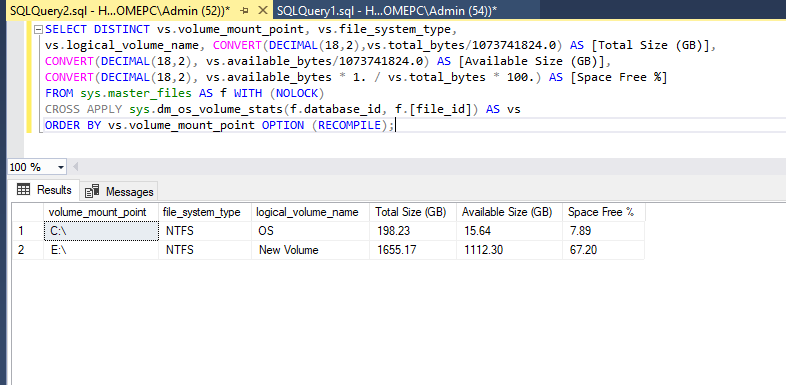The image size is (786, 385).
Task: Select row 1 by its row header
Action: click(x=28, y=231)
